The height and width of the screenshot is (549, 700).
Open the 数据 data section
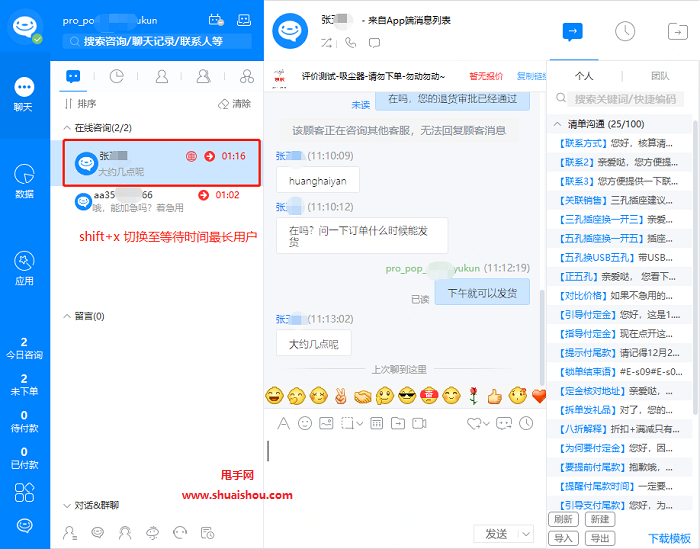24,181
